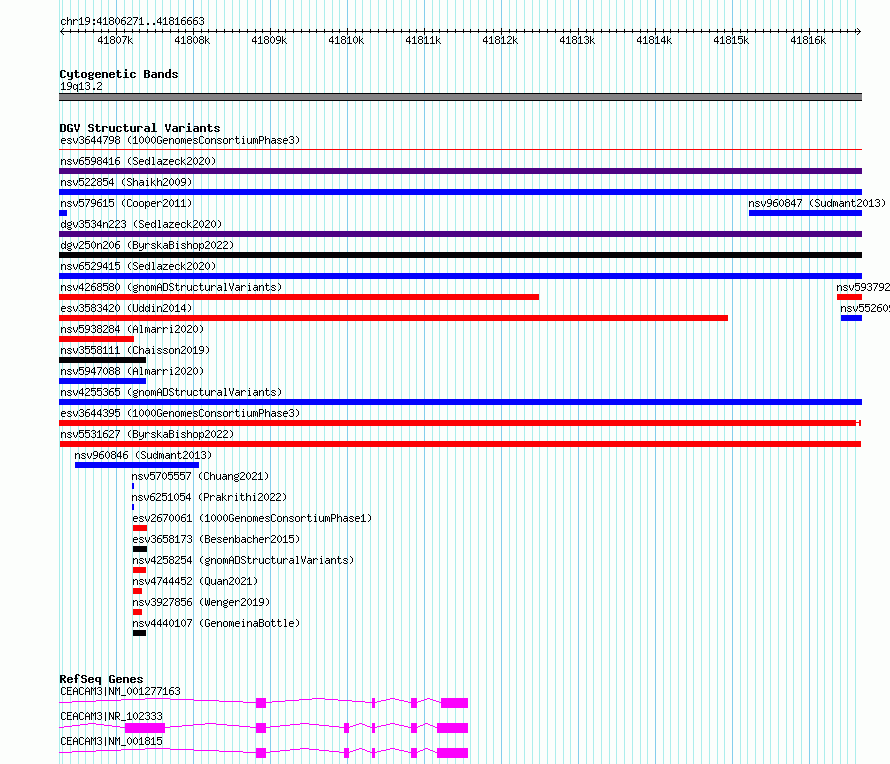The image size is (890, 764).
Task: Click the nsv522854 Shaikh2009 label
Action: (x=126, y=182)
